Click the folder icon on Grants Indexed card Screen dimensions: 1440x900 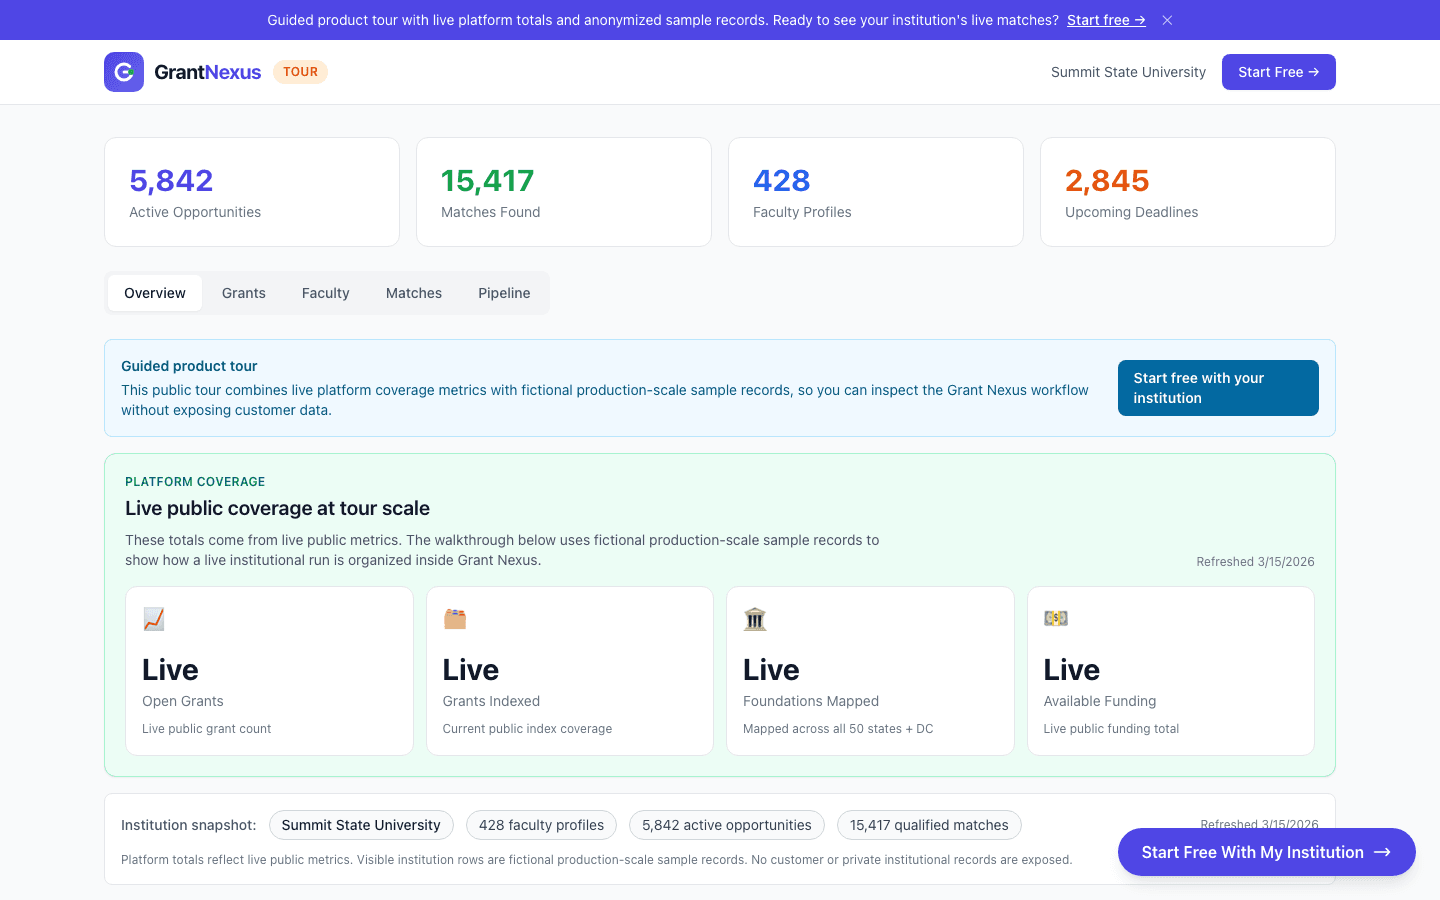tap(455, 619)
